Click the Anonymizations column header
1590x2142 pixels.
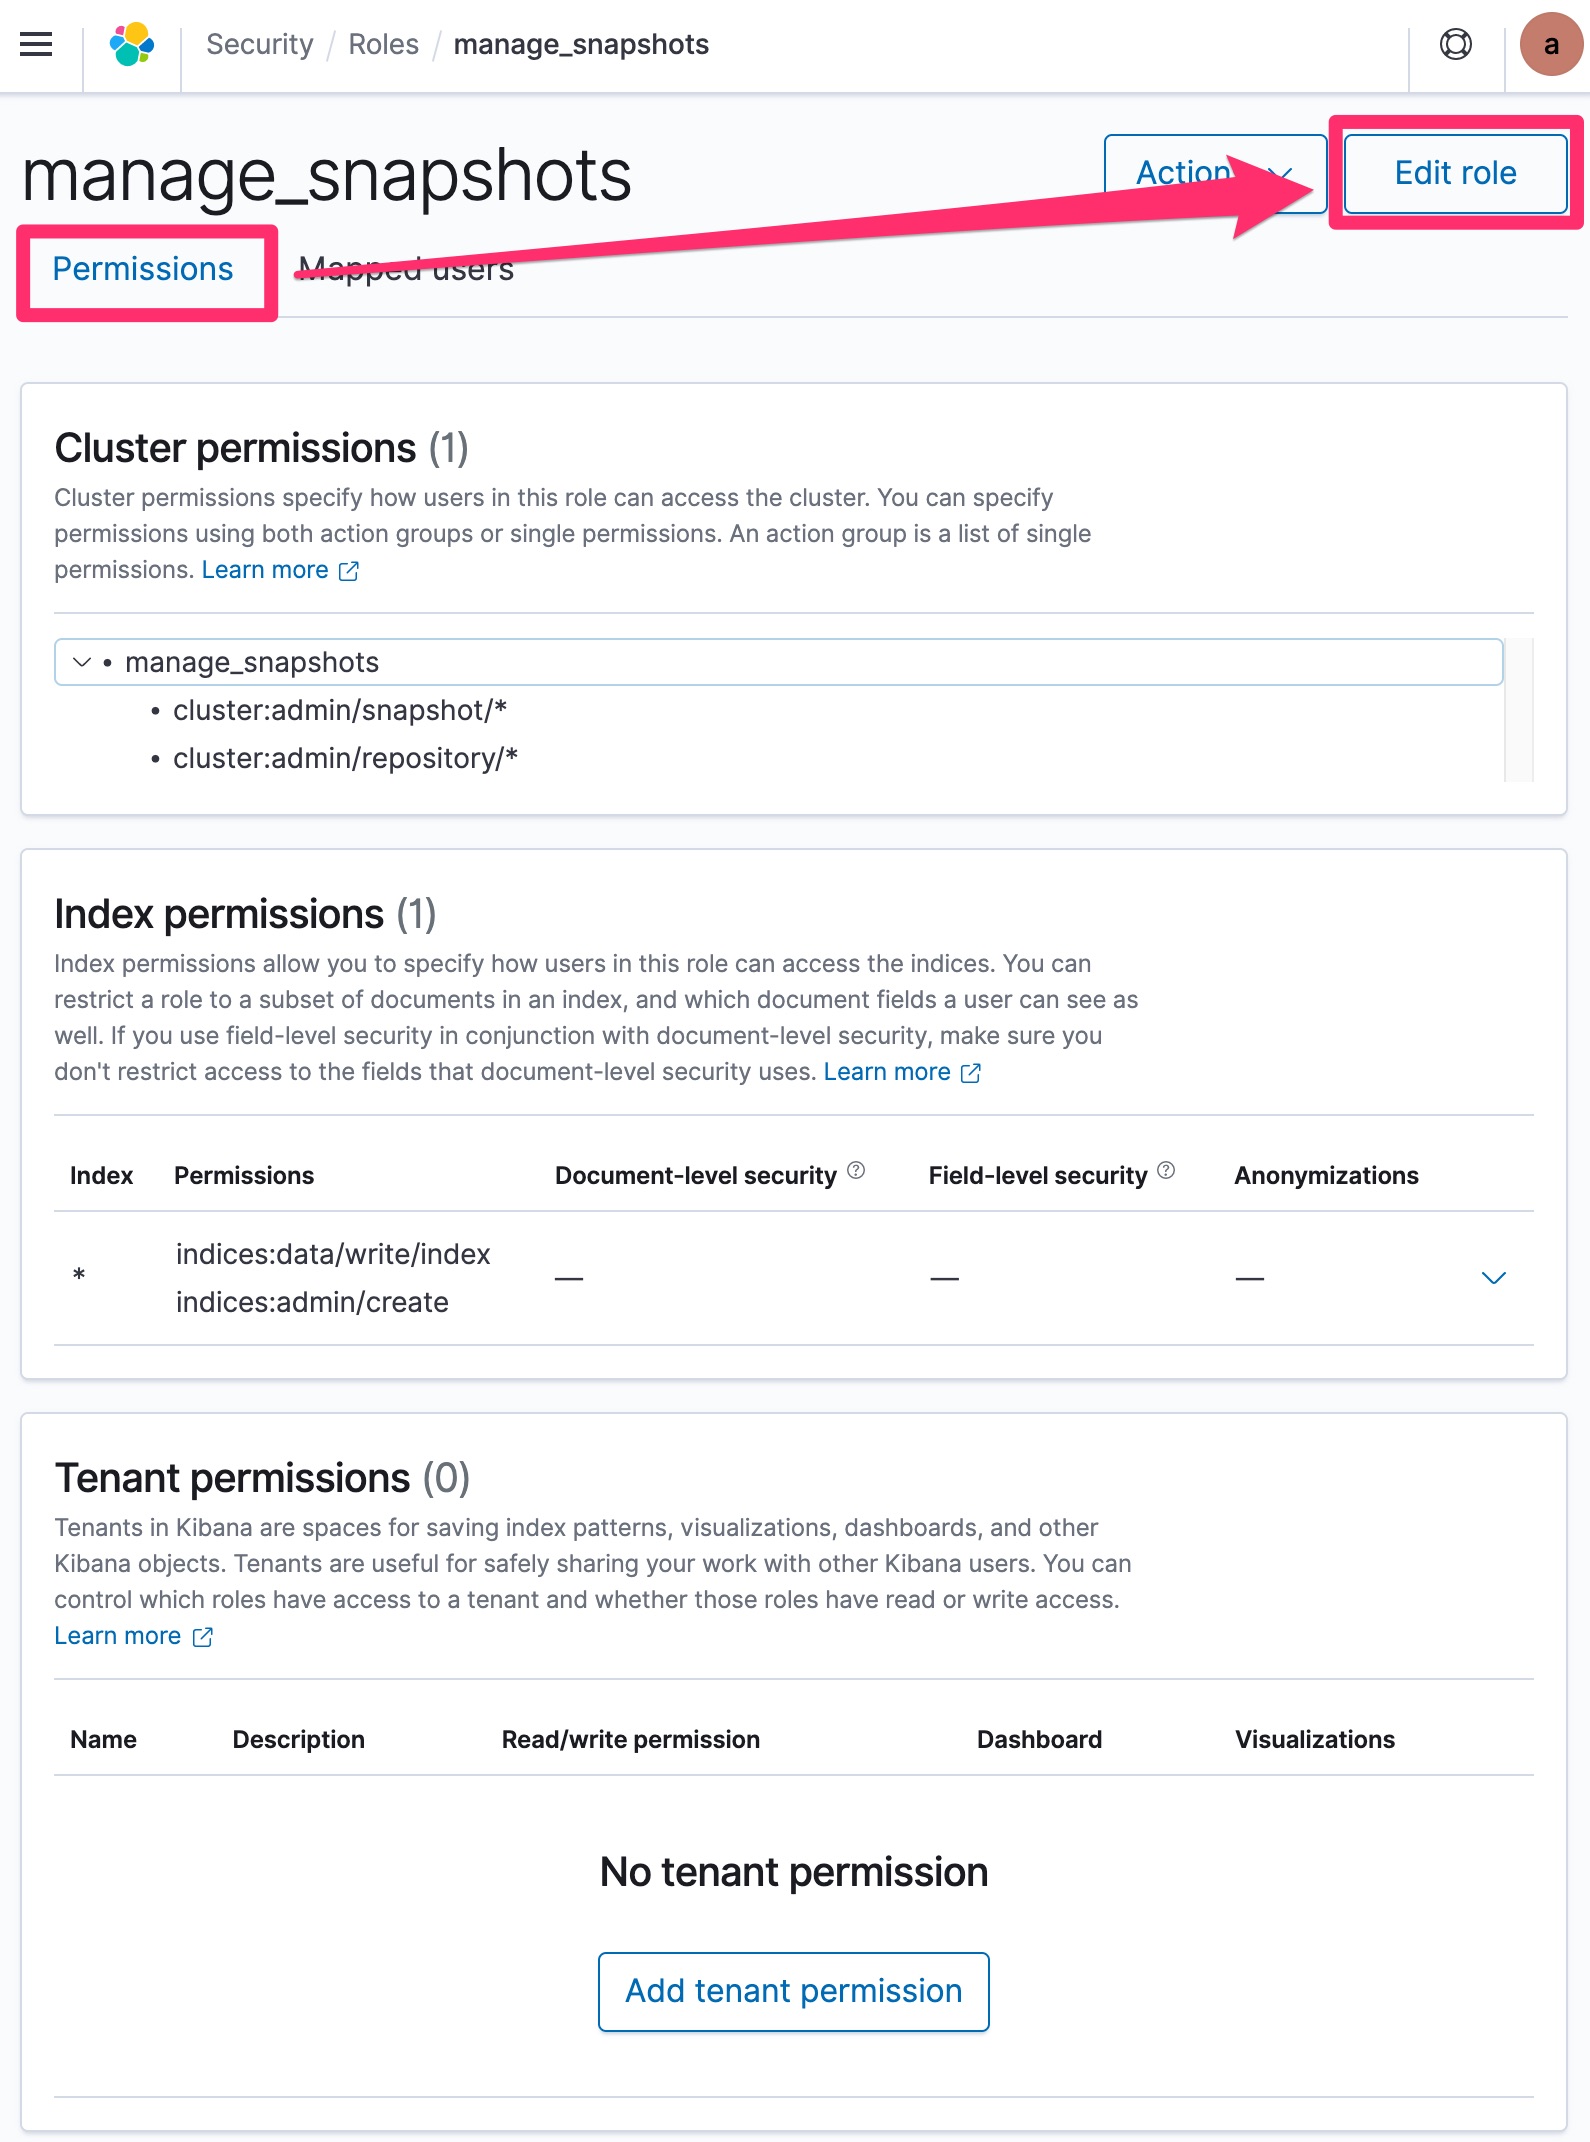point(1326,1175)
